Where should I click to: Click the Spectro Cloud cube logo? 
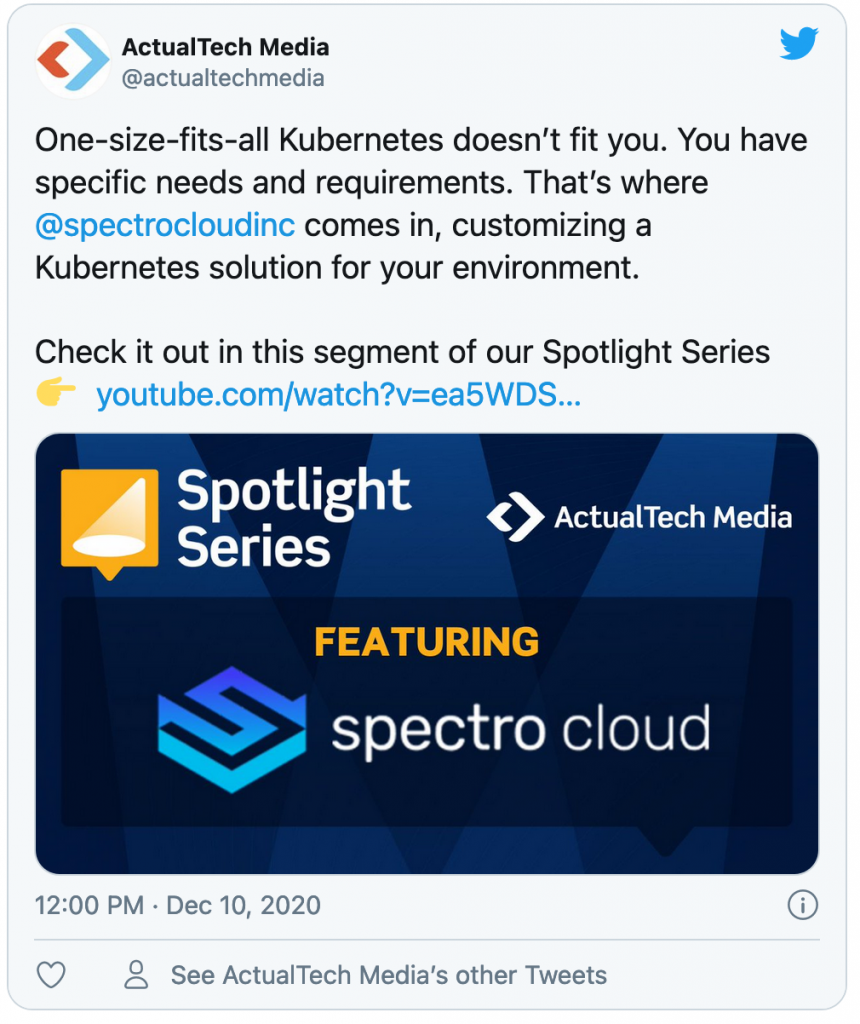click(x=232, y=729)
